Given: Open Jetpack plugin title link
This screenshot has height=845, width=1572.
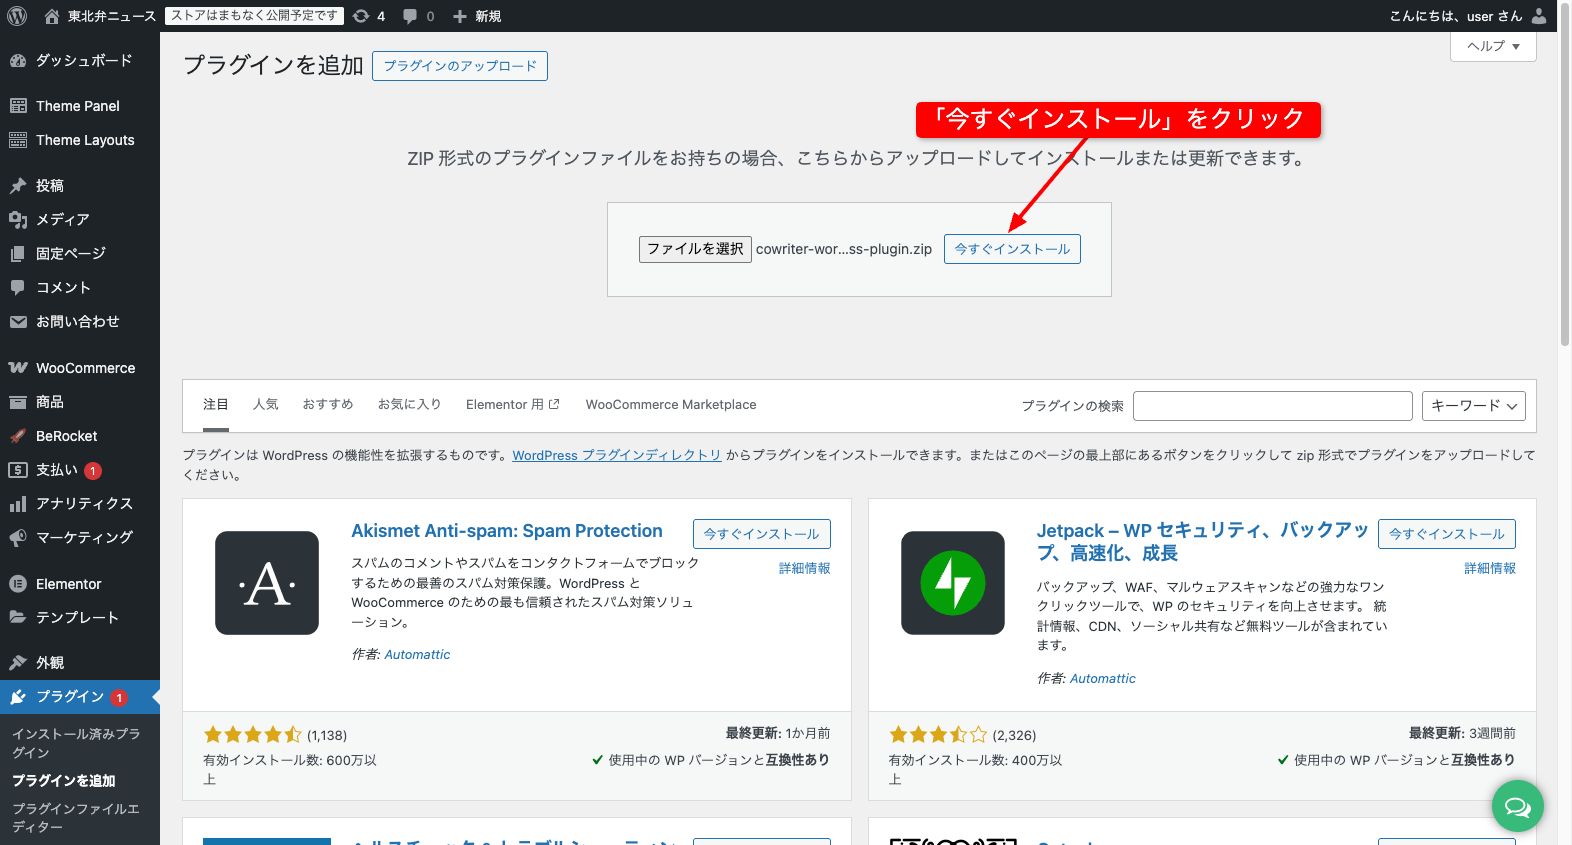Looking at the screenshot, I should point(1202,542).
